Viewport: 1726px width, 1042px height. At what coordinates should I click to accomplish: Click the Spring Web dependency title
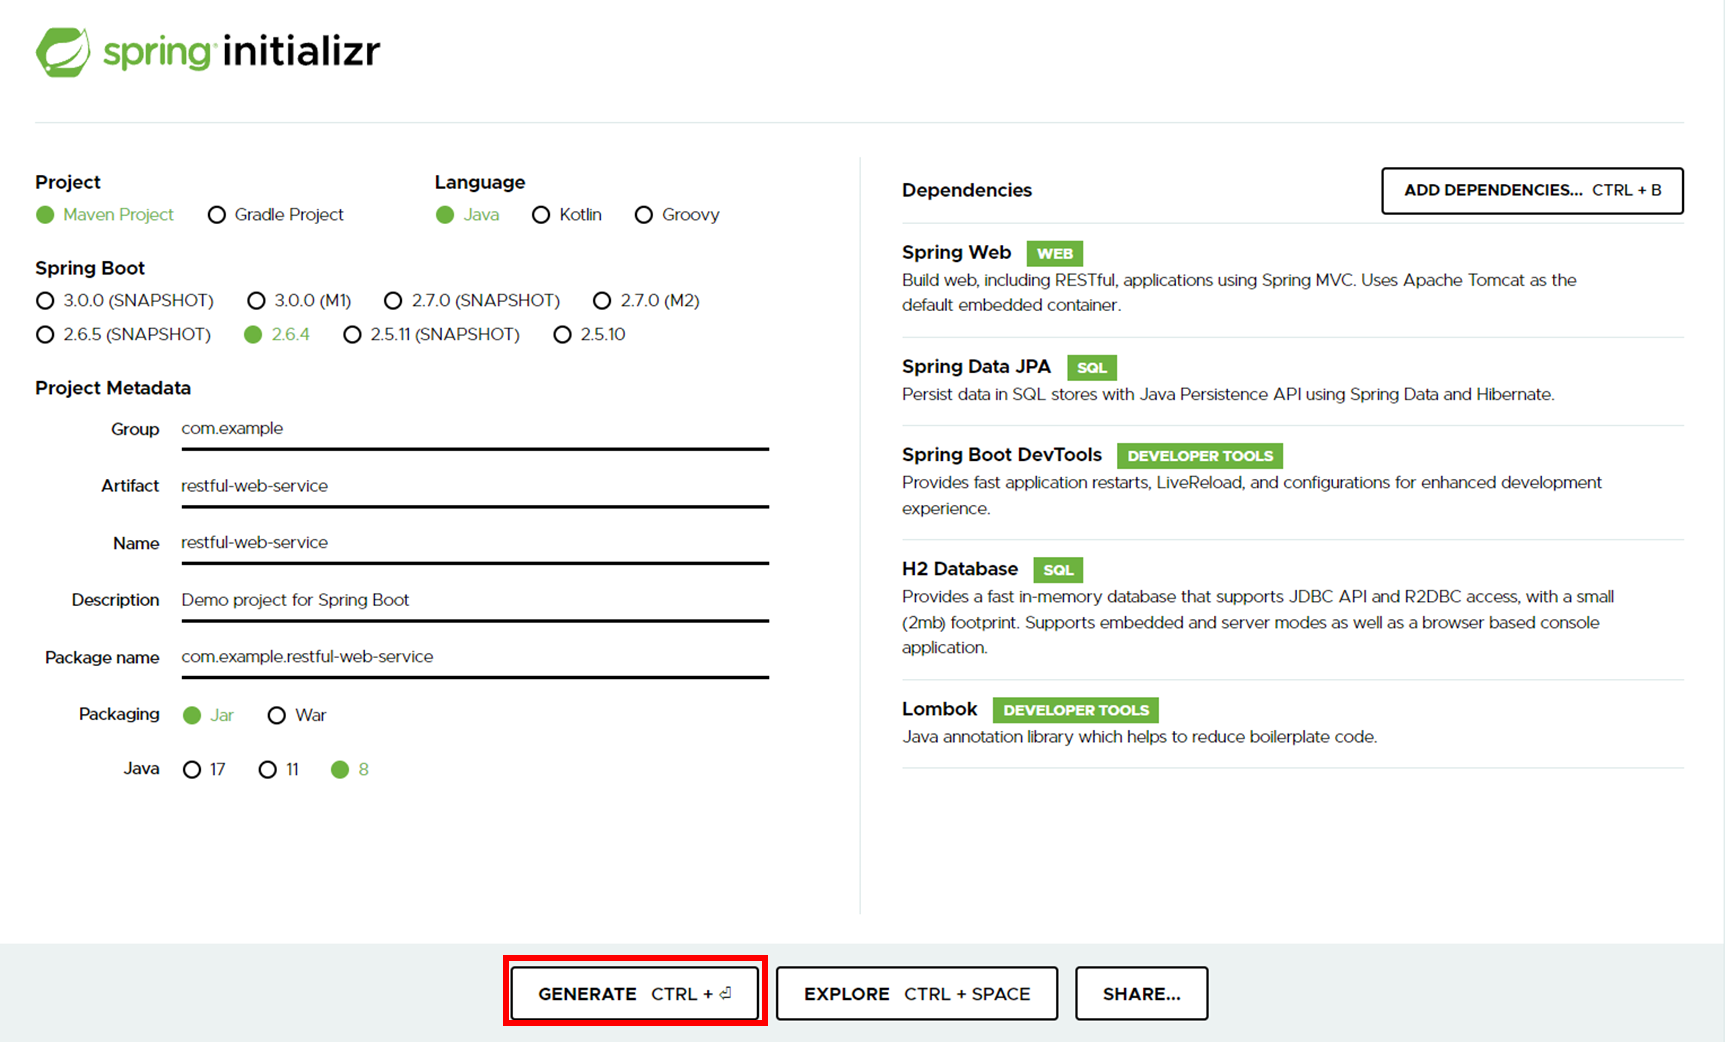point(956,252)
